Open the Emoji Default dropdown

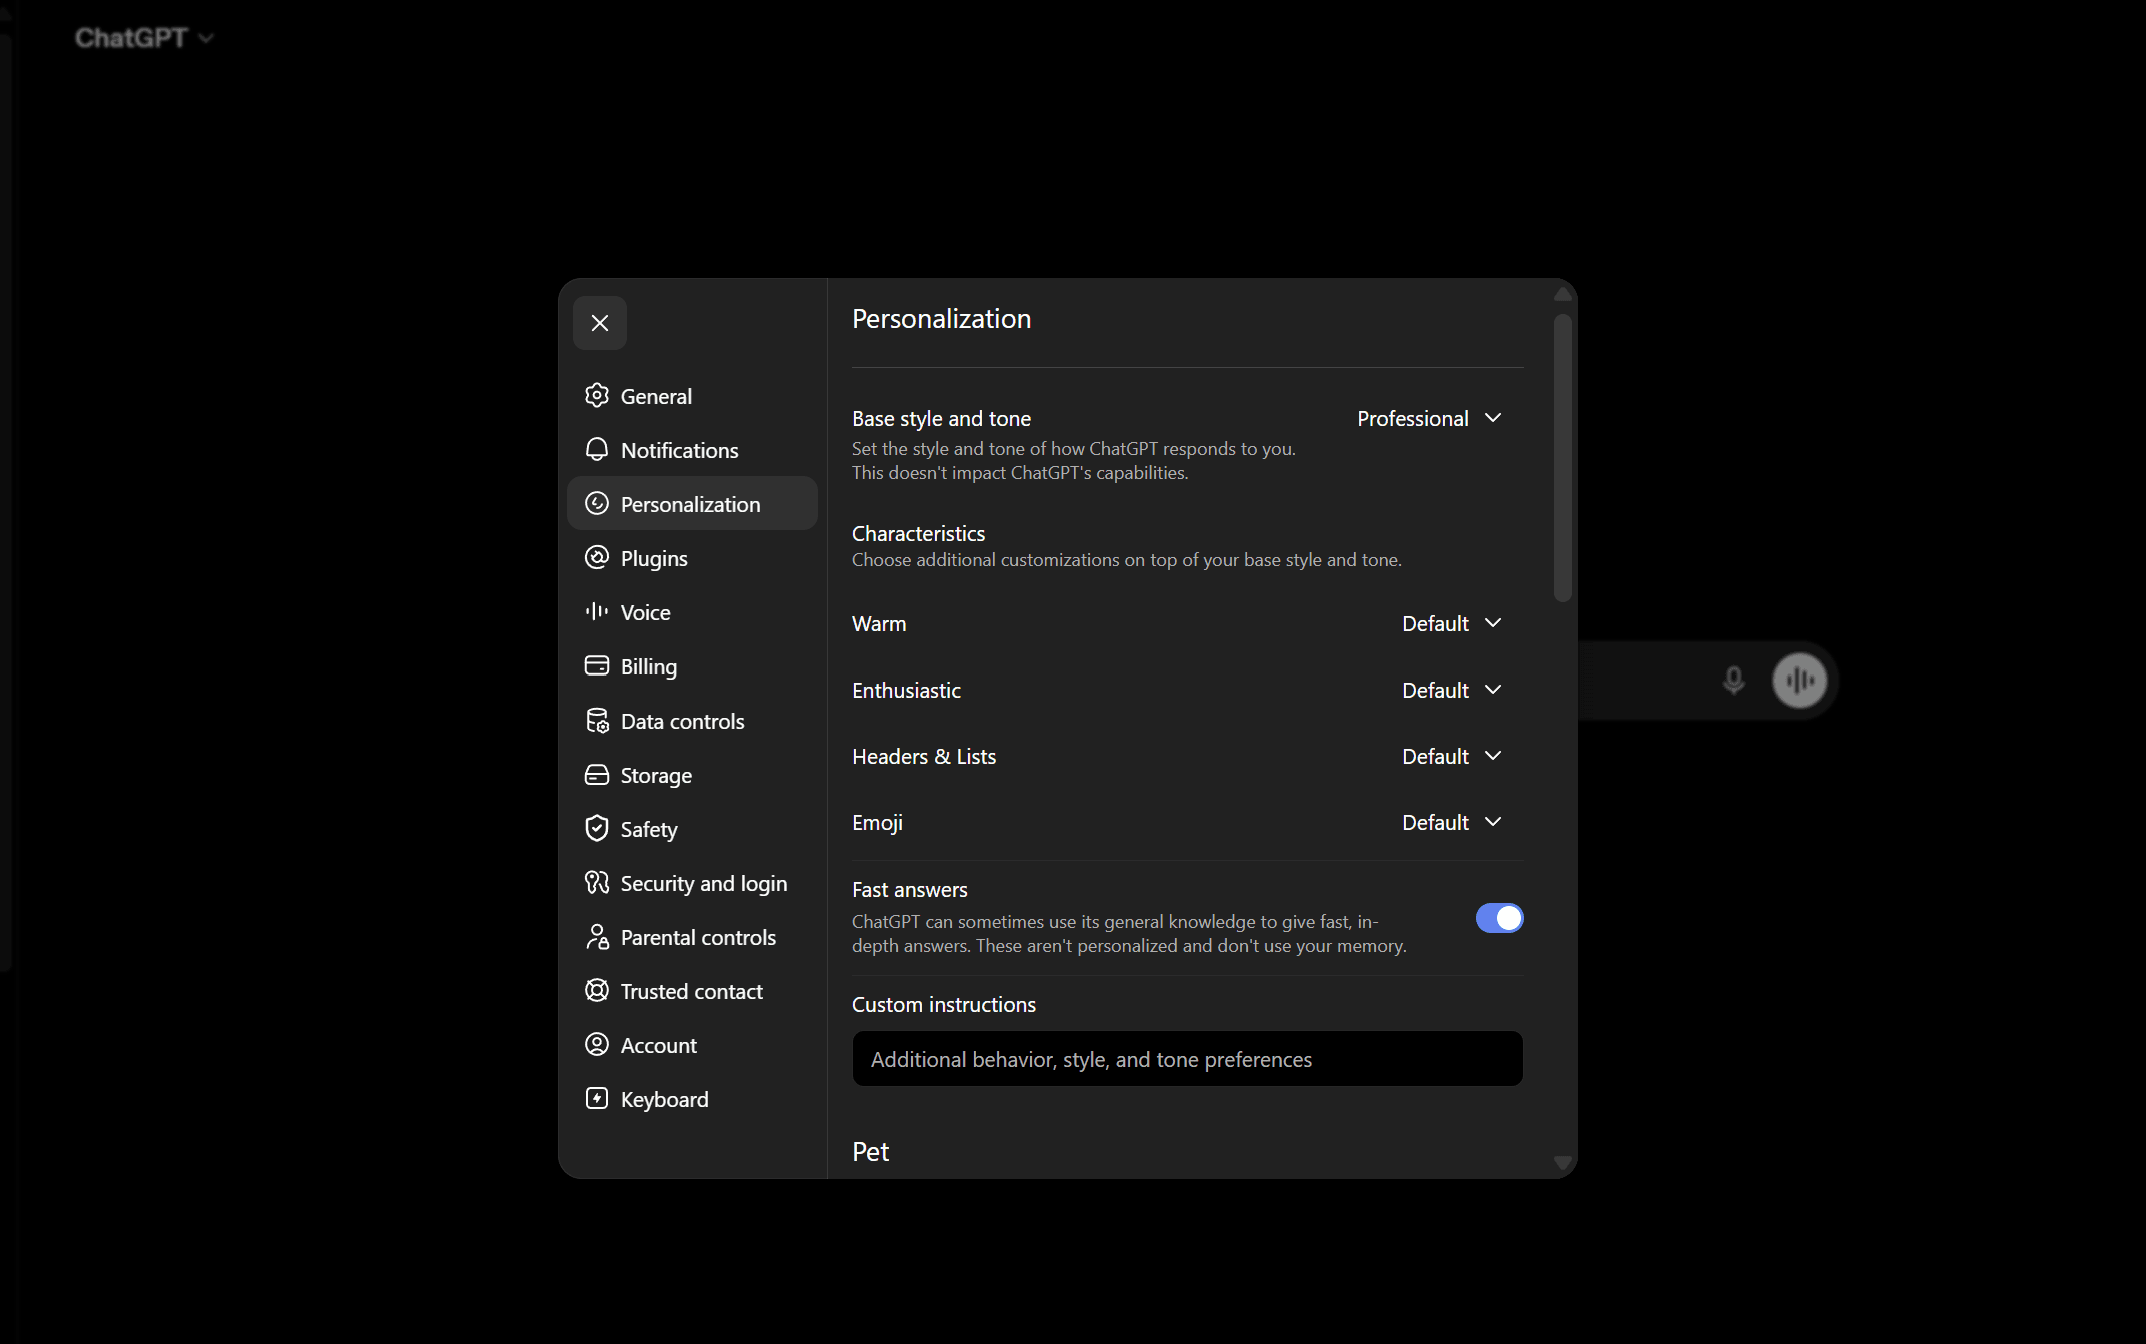click(x=1452, y=822)
